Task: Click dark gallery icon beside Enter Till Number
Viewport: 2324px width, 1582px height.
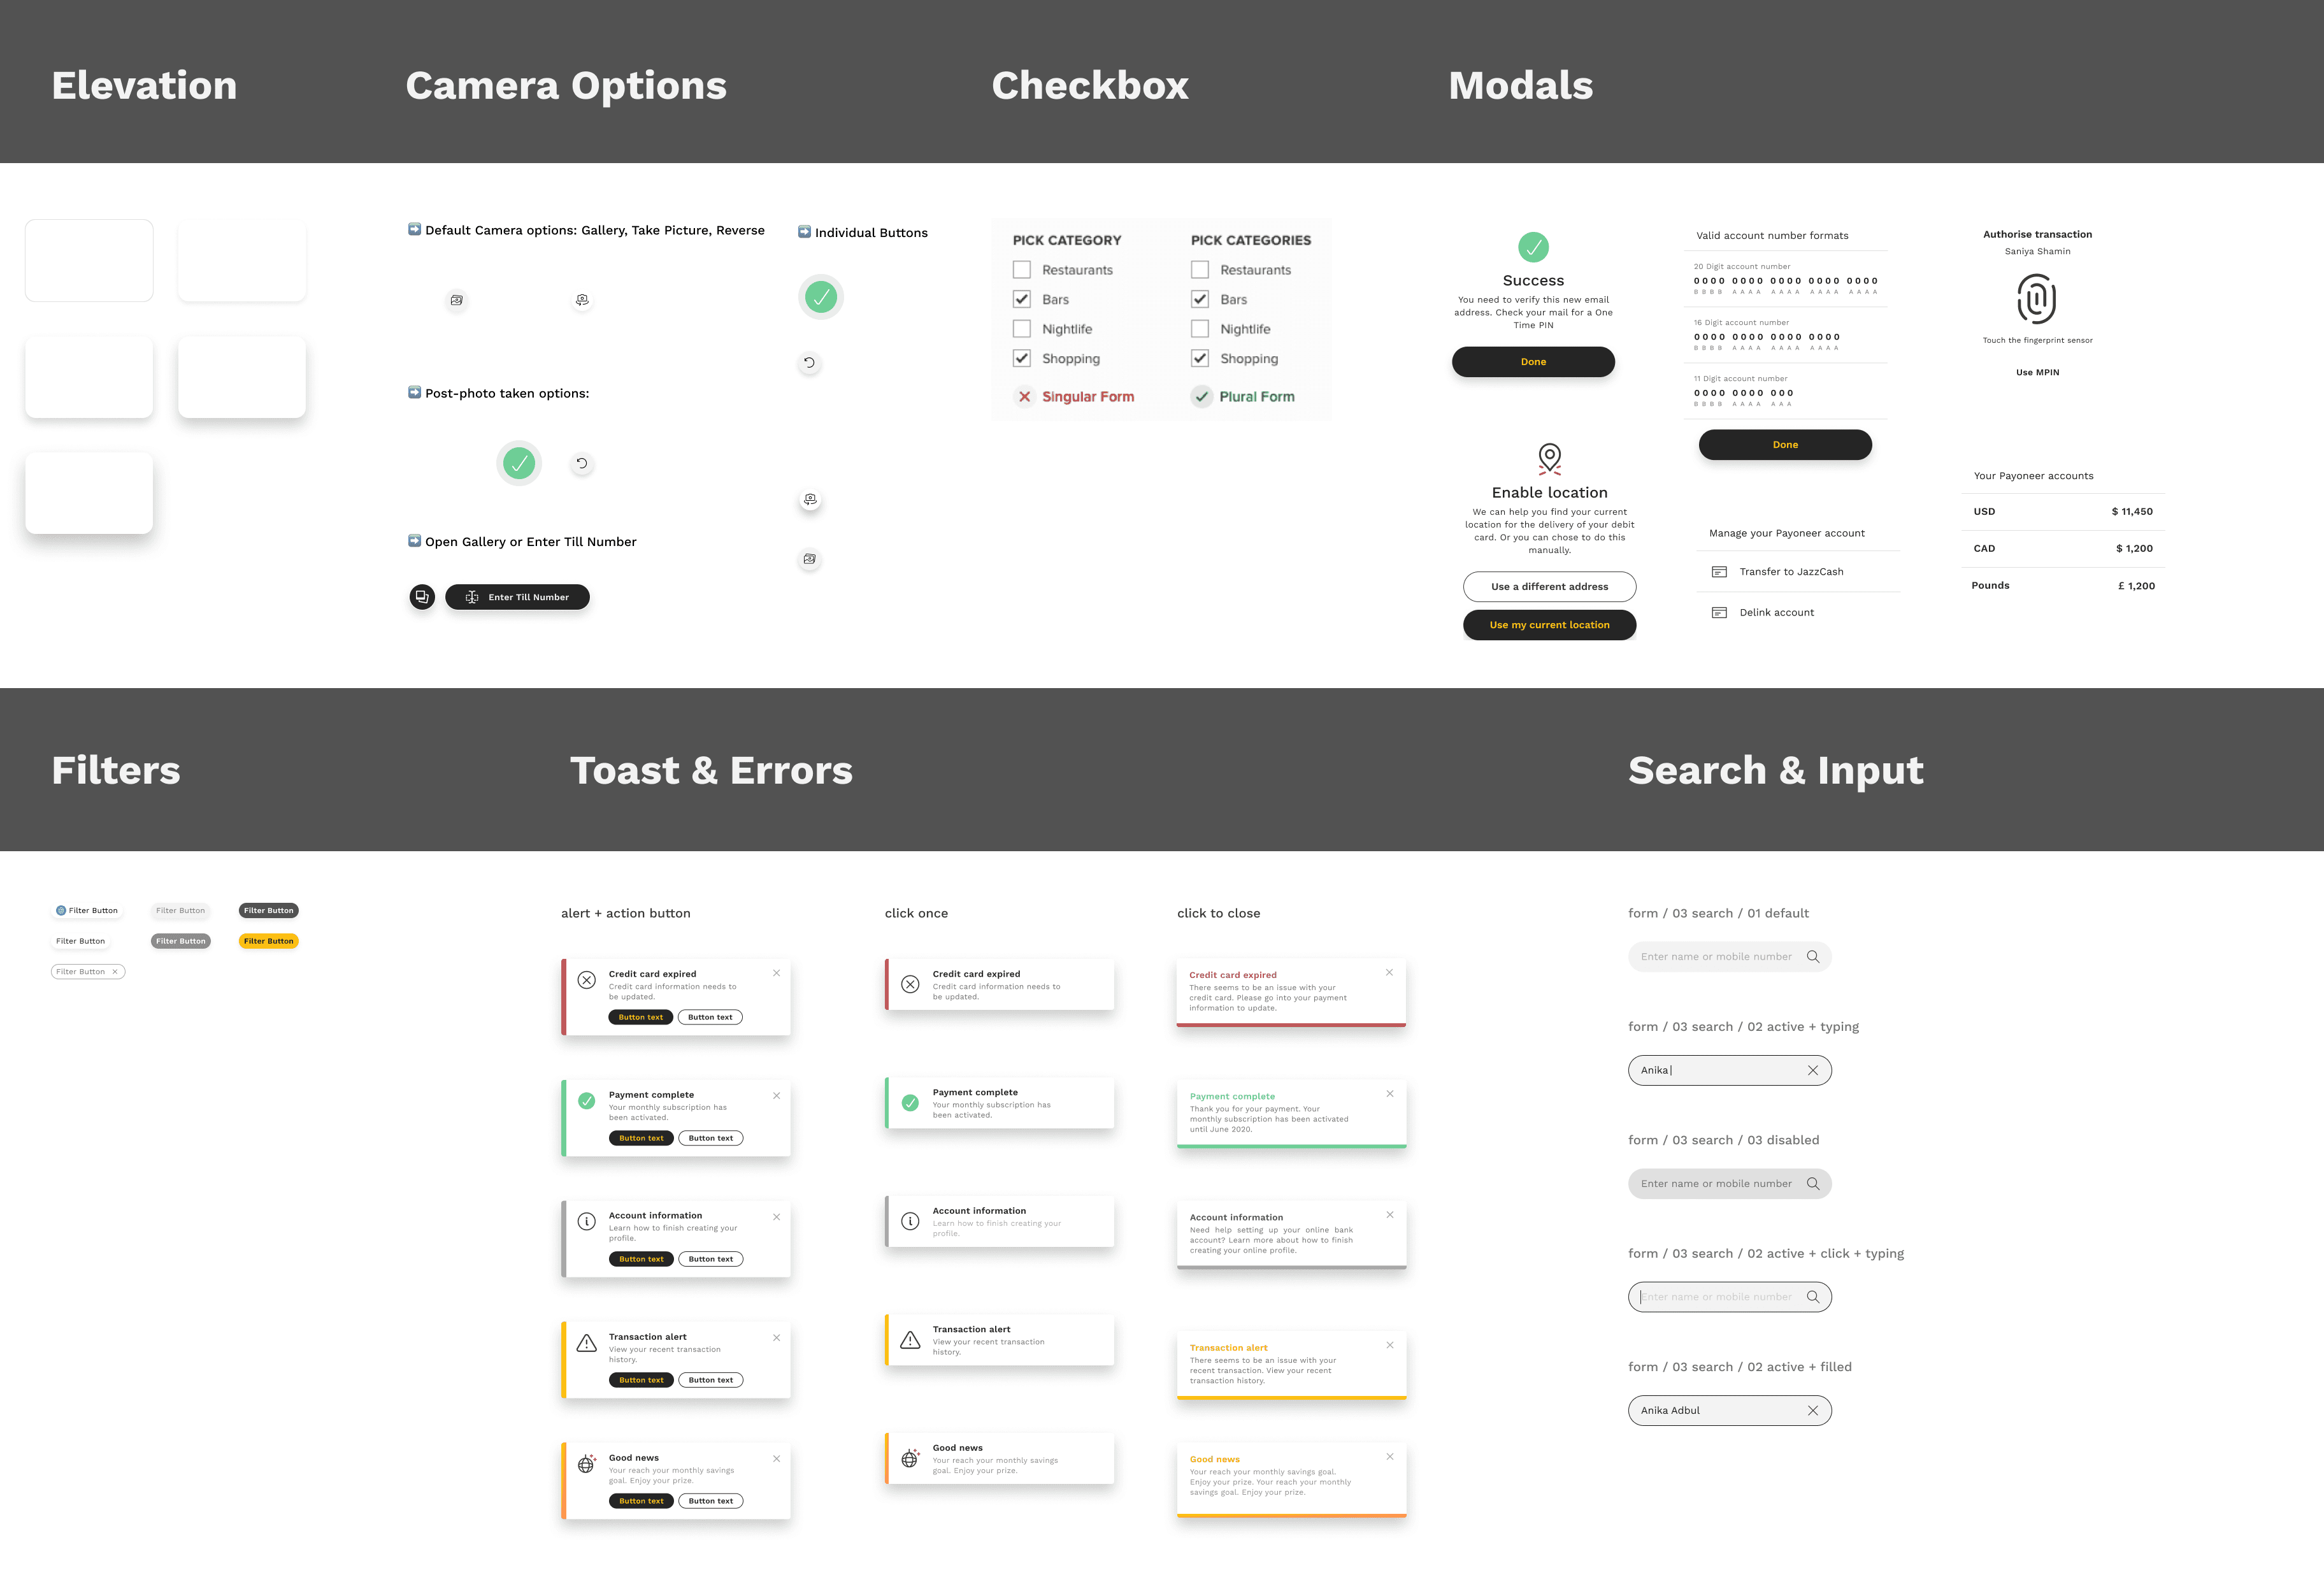Action: click(x=422, y=597)
